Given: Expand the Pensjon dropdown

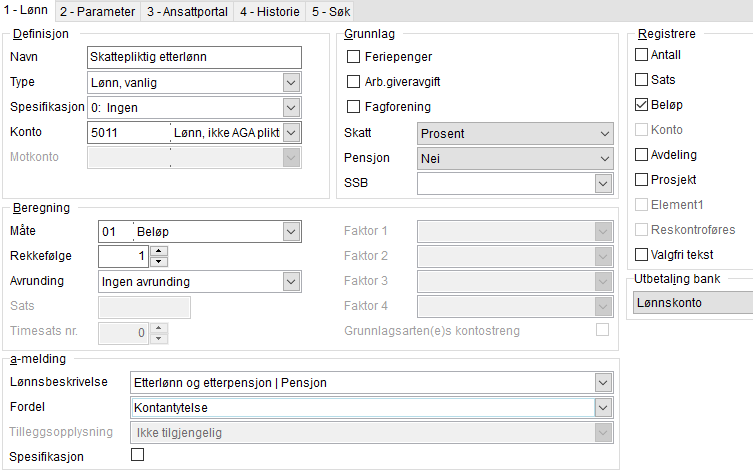Looking at the screenshot, I should click(x=603, y=158).
